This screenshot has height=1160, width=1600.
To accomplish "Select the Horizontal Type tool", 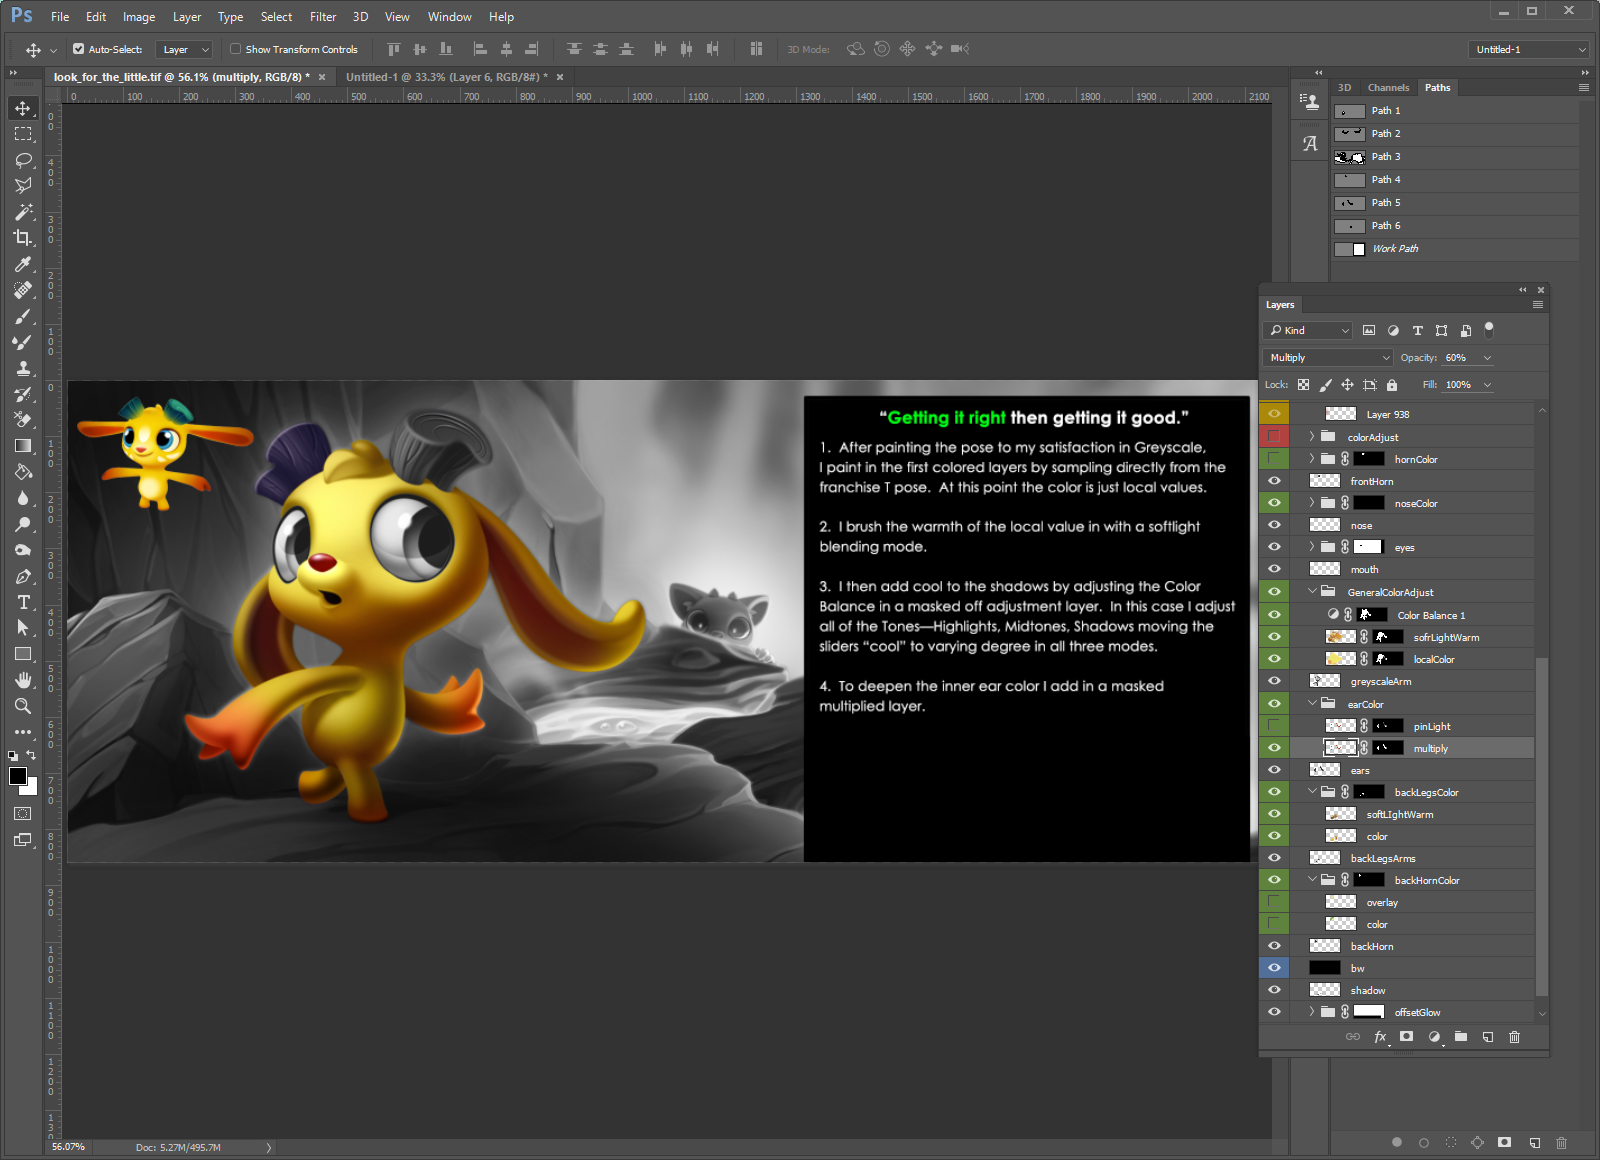I will [x=23, y=602].
